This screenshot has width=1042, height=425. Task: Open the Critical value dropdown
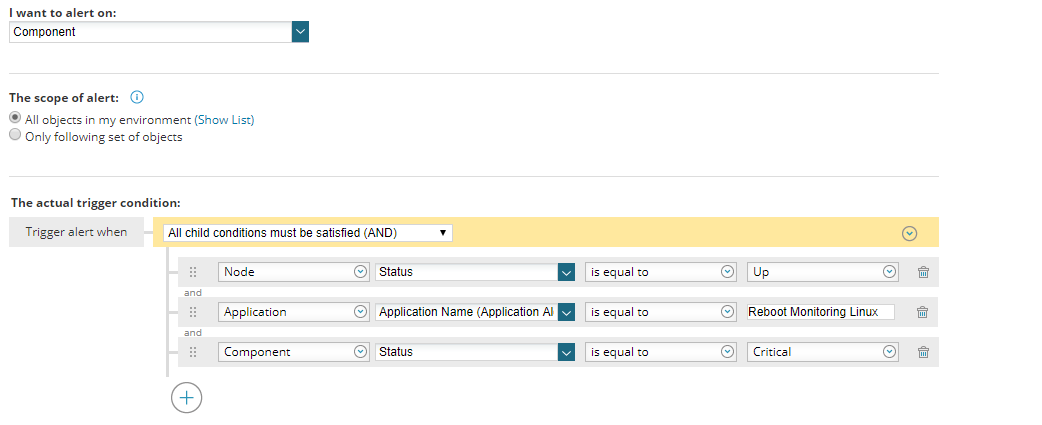[x=823, y=352]
